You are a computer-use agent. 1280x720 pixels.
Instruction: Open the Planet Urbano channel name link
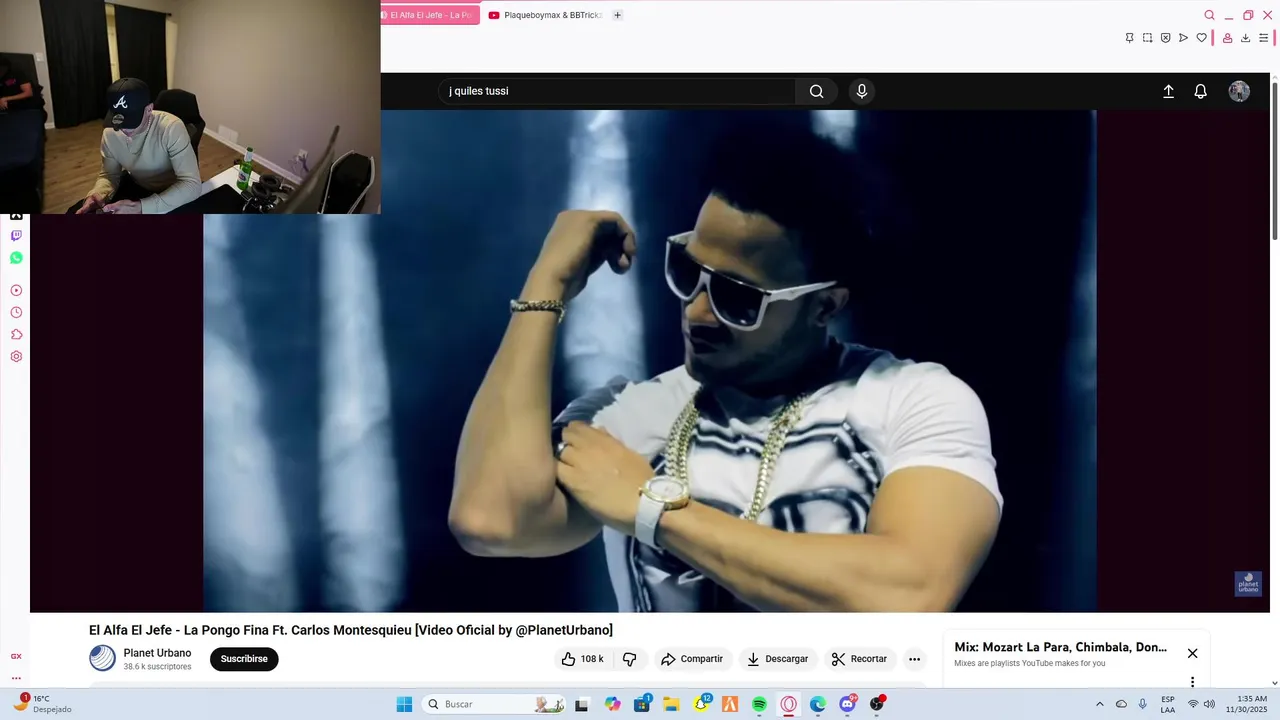pyautogui.click(x=157, y=653)
